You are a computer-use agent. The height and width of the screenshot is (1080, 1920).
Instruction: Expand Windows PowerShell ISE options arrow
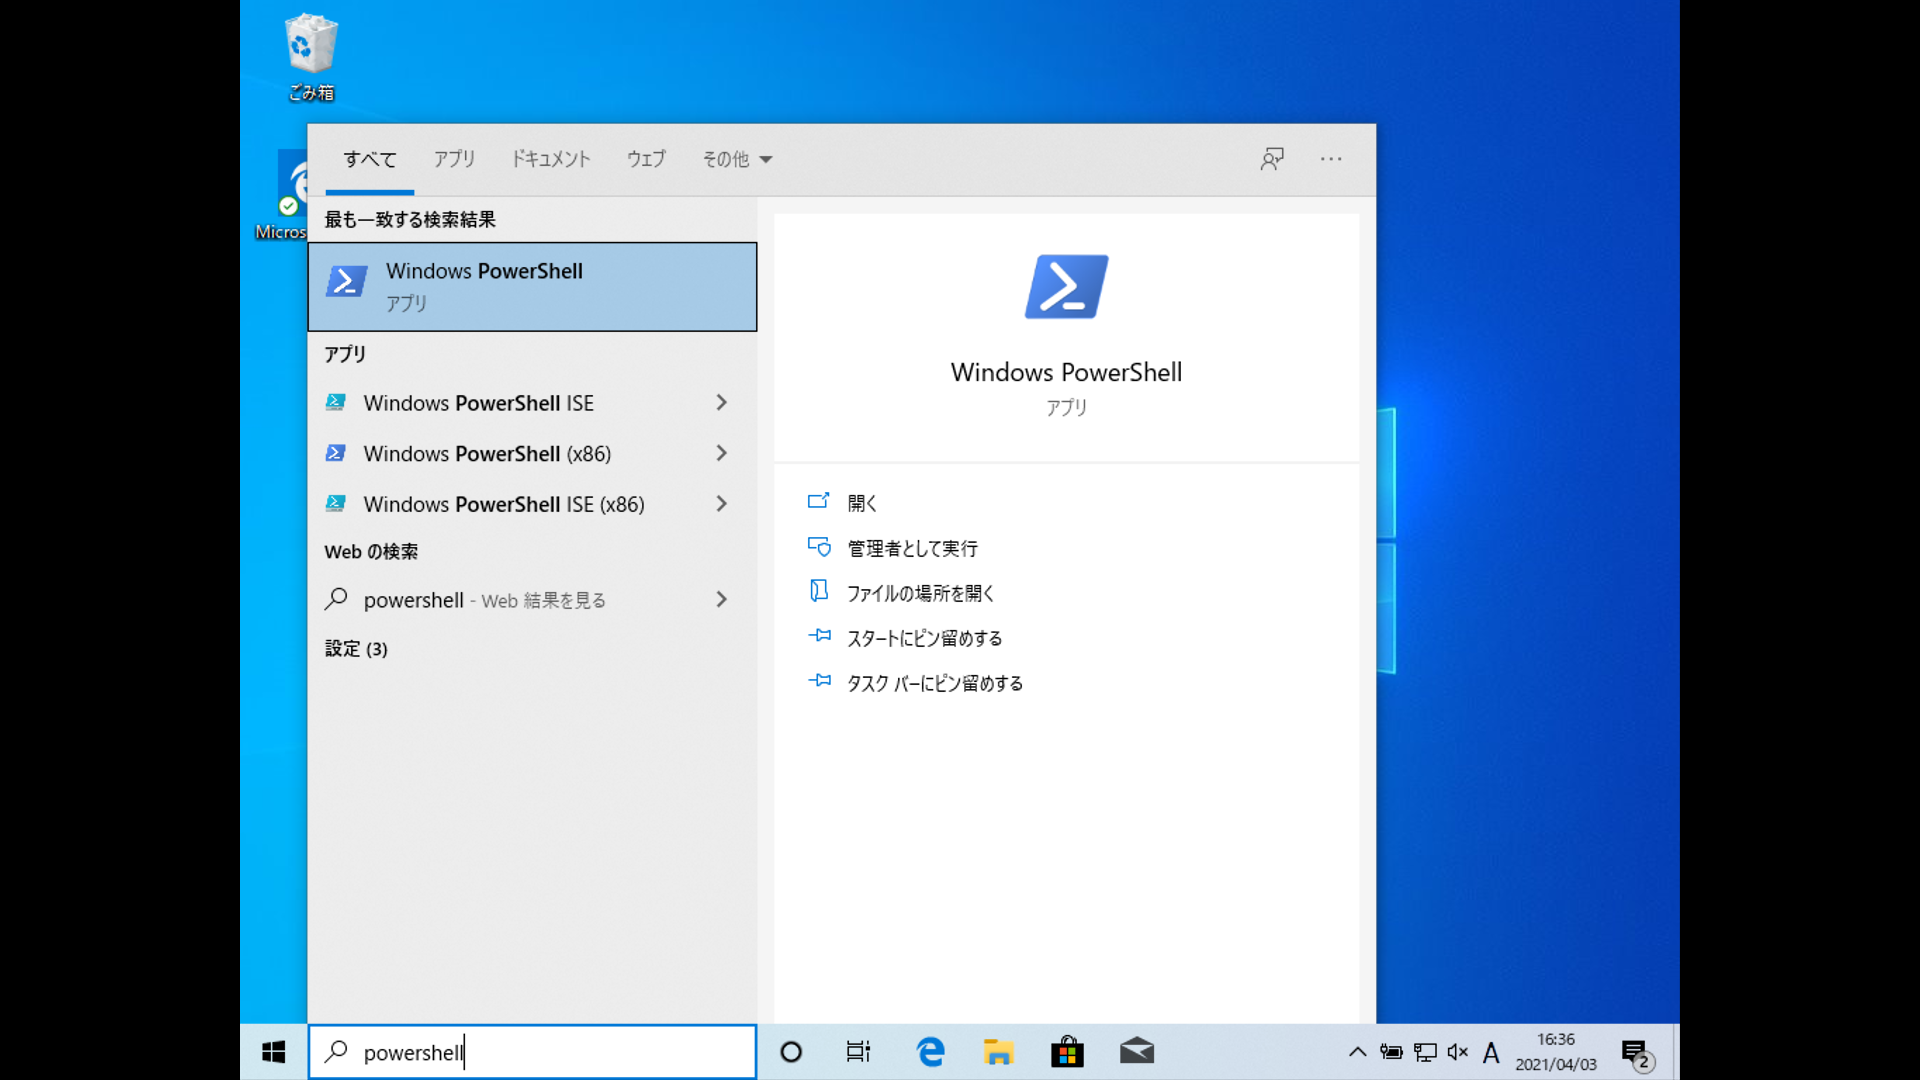[x=721, y=403]
